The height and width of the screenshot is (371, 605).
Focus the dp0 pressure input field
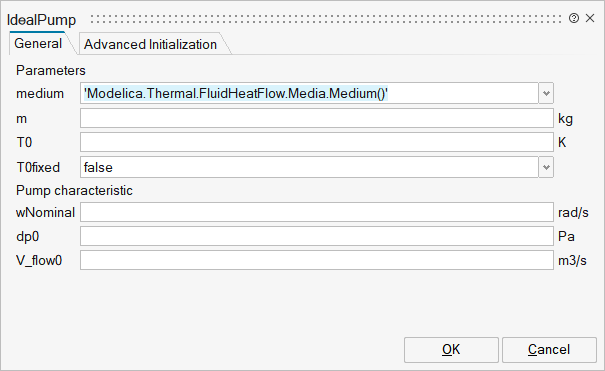point(317,236)
